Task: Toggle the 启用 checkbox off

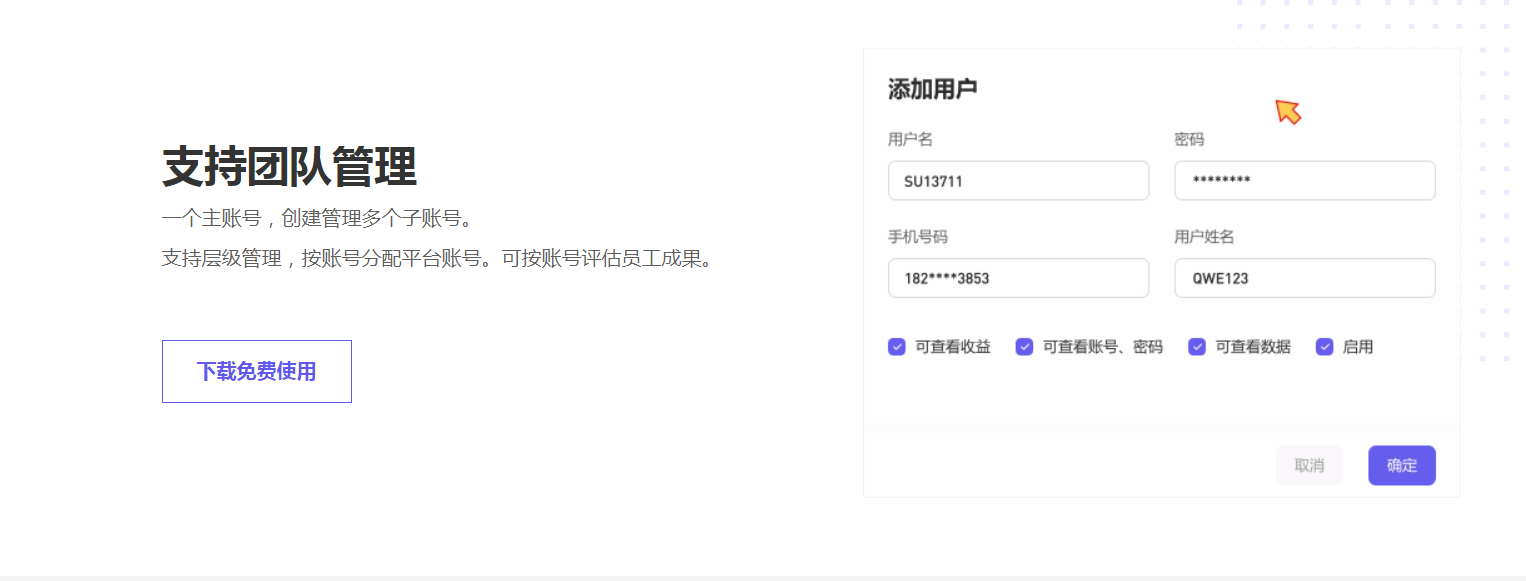Action: [x=1325, y=346]
